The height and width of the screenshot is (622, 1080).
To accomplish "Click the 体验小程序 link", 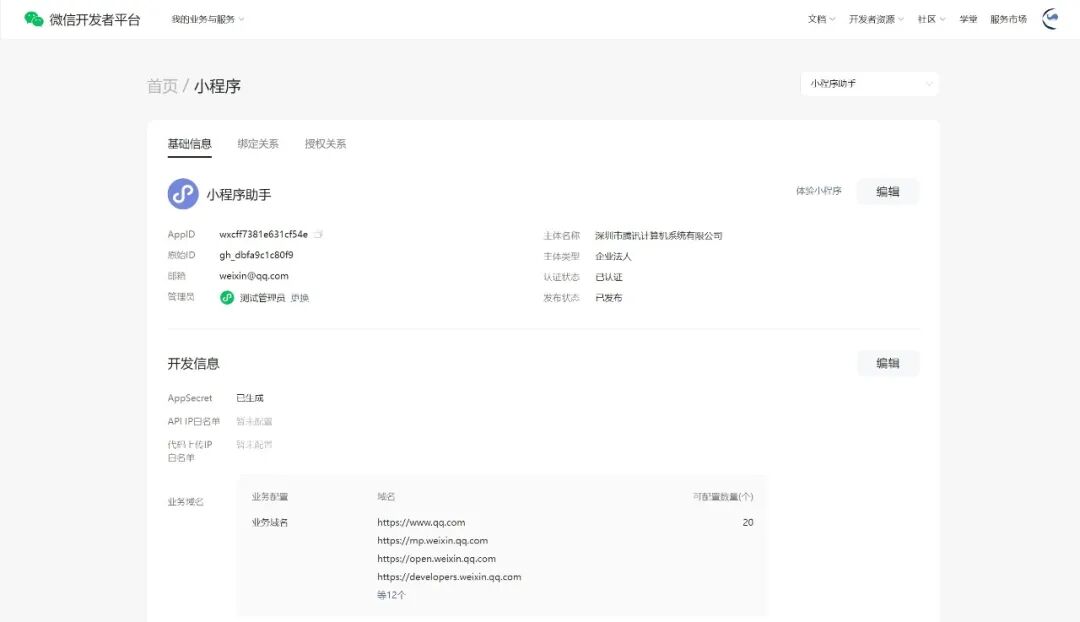I will (x=818, y=191).
